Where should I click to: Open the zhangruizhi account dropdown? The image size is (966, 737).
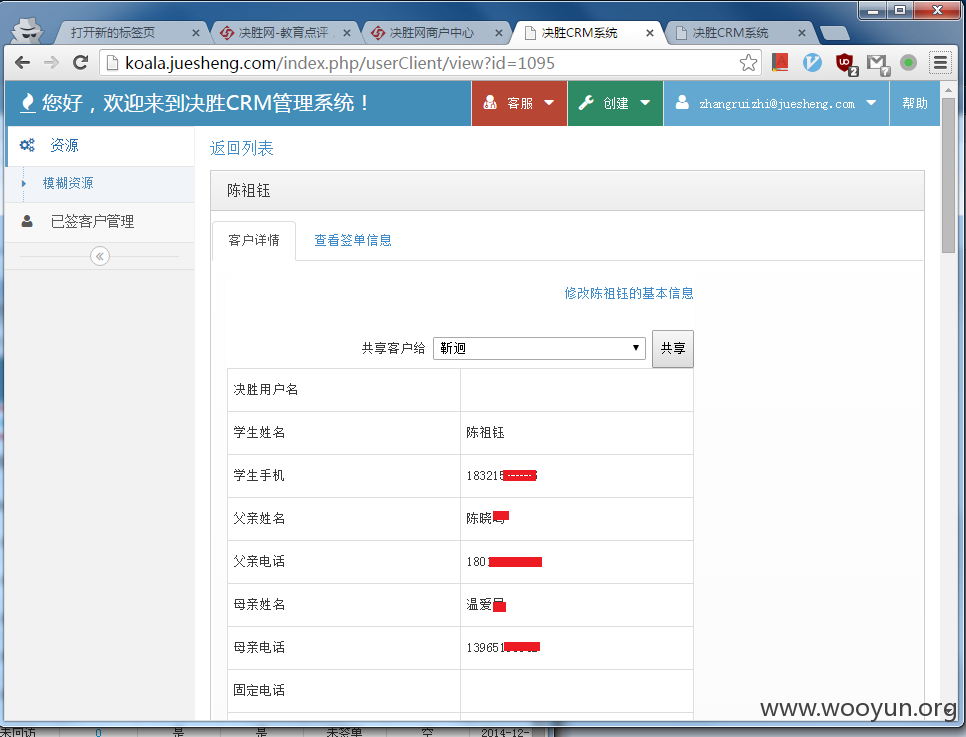pos(776,104)
